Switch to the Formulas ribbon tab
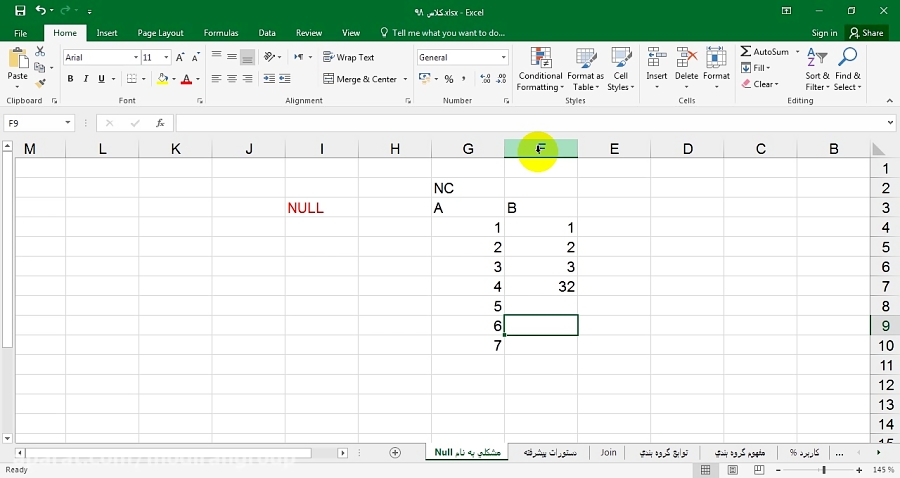This screenshot has height=478, width=900. pyautogui.click(x=221, y=33)
